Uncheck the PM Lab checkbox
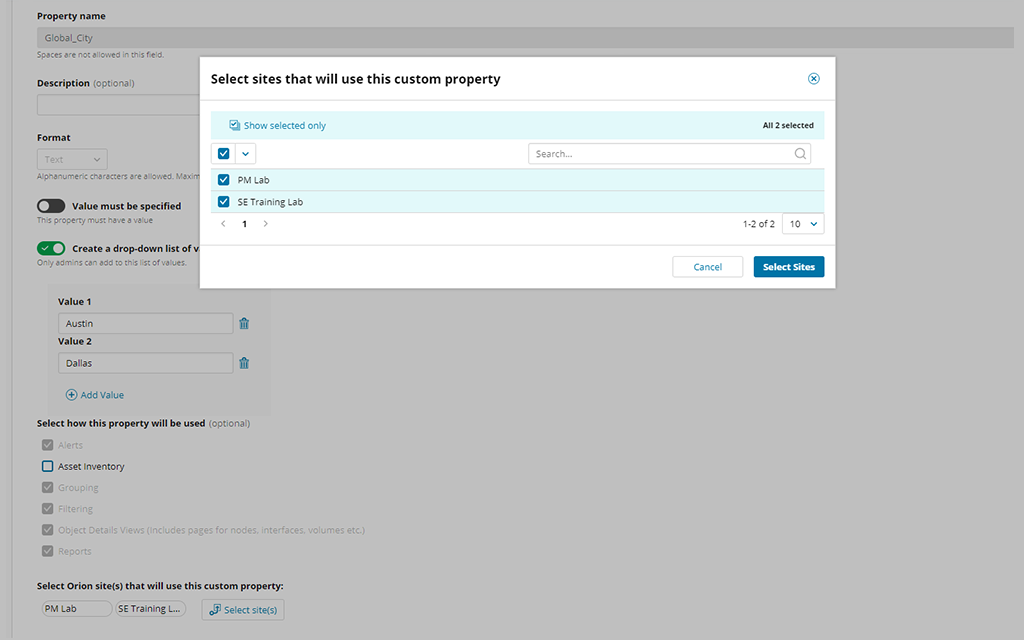Viewport: 1024px width, 640px height. (x=222, y=180)
